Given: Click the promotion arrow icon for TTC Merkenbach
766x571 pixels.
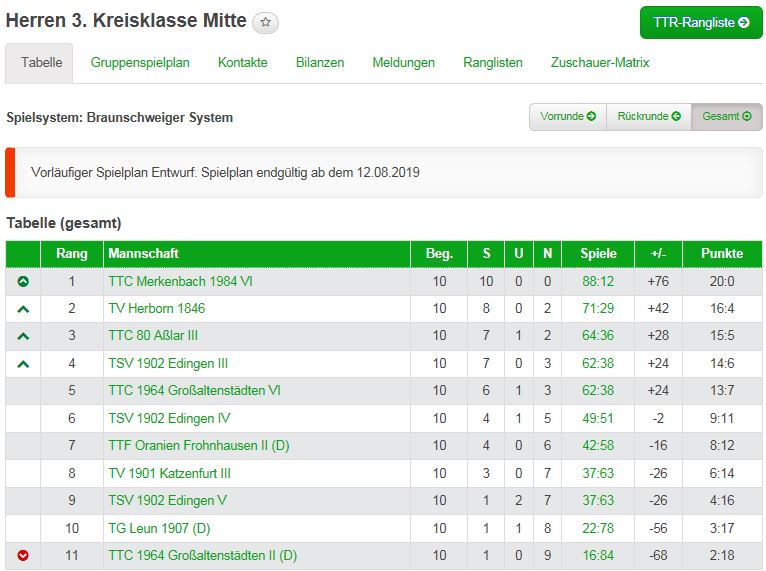Looking at the screenshot, I should pos(23,282).
